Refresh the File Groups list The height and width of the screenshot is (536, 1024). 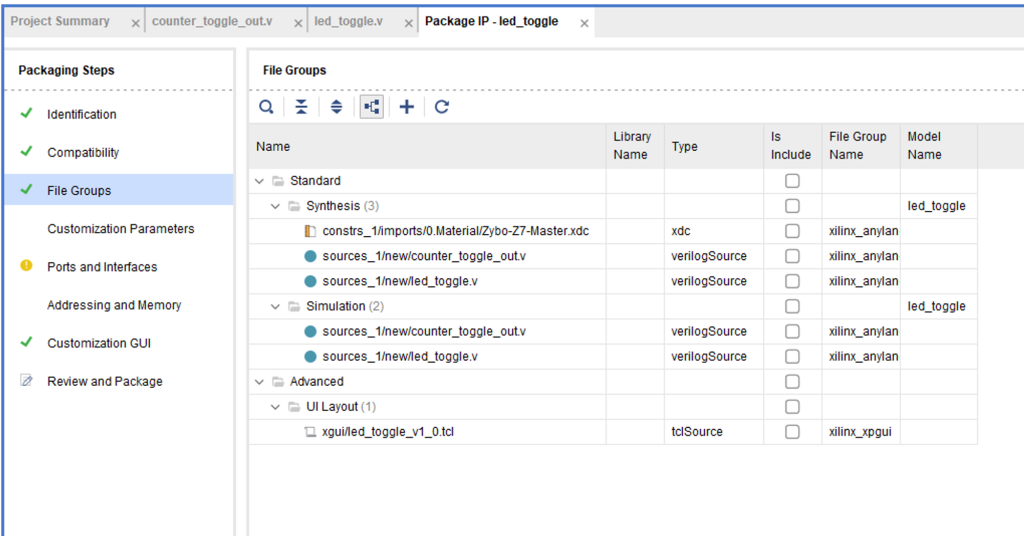441,107
